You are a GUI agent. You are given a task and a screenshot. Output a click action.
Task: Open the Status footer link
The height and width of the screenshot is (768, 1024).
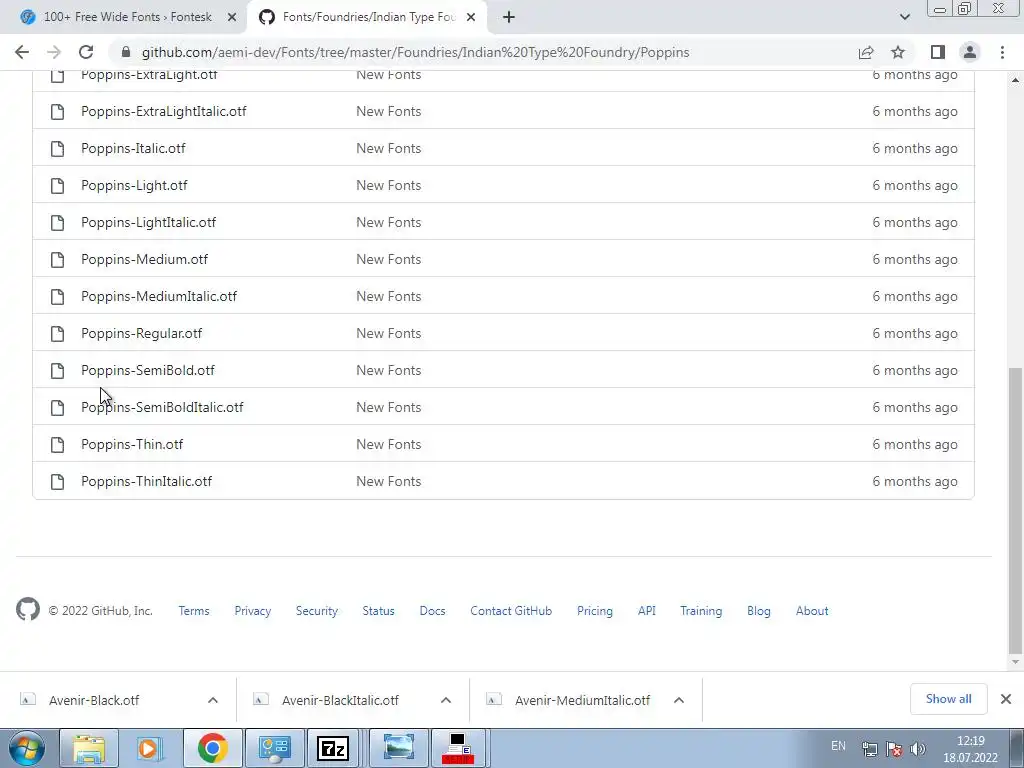point(379,611)
